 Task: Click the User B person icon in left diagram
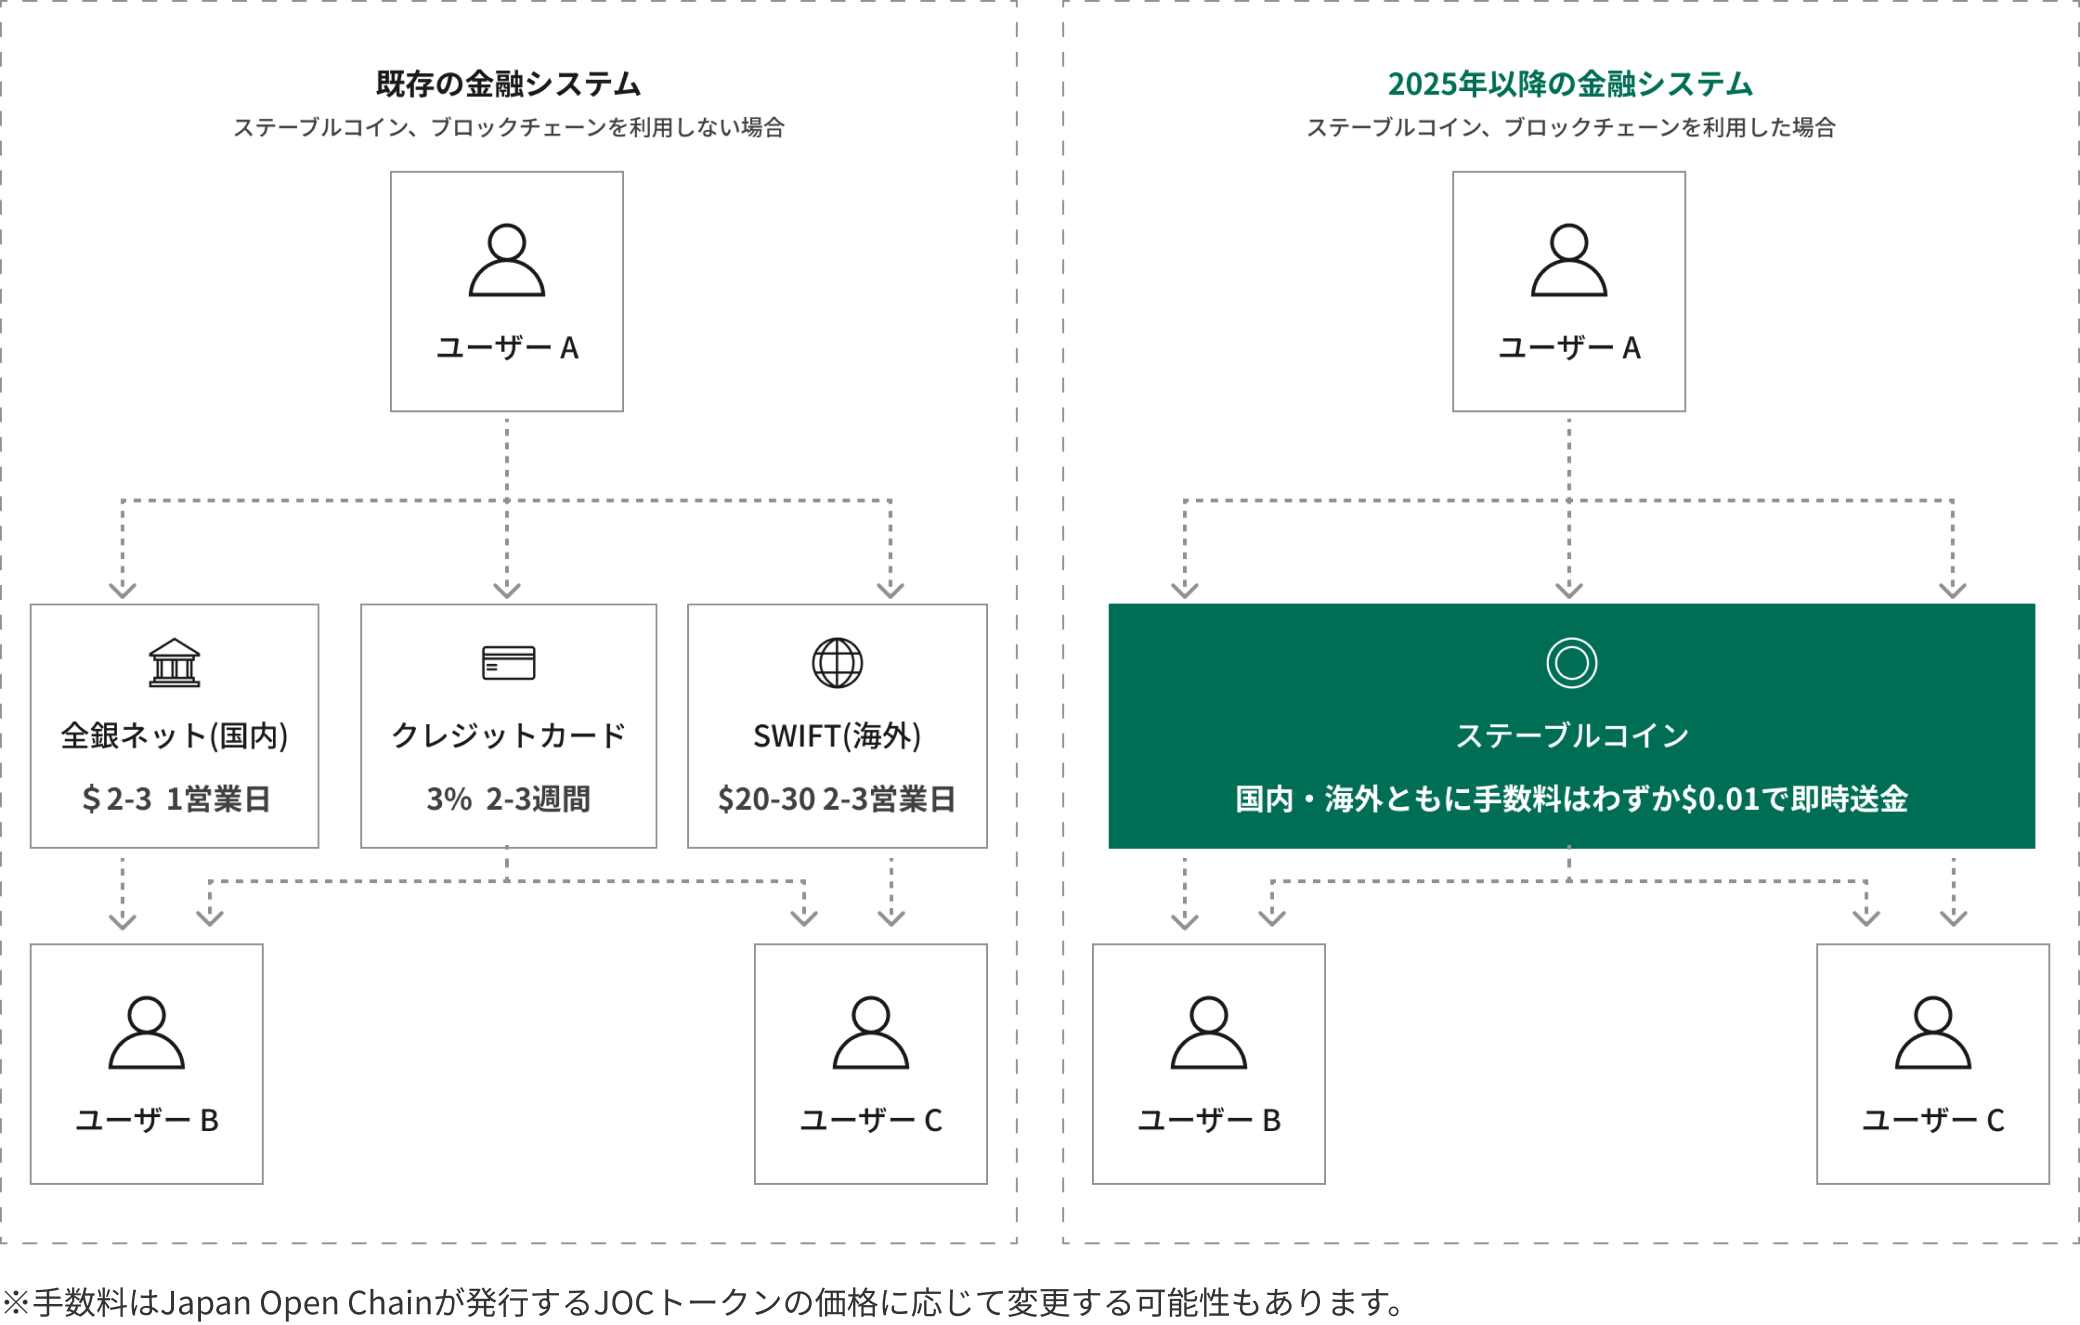point(147,1032)
